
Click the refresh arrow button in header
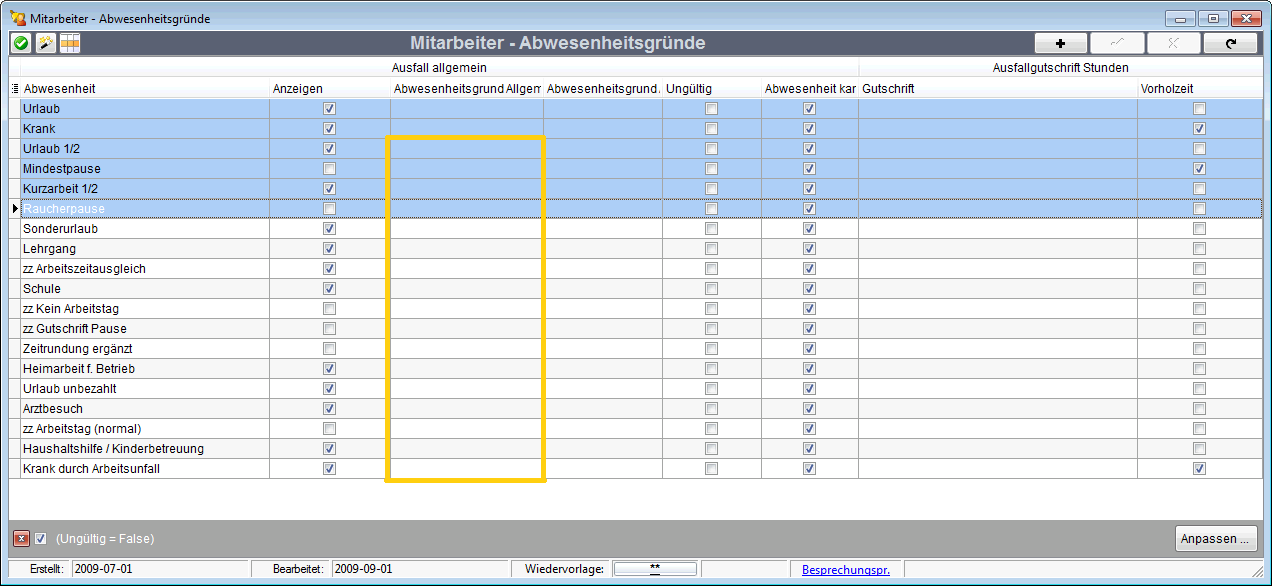coord(1230,43)
